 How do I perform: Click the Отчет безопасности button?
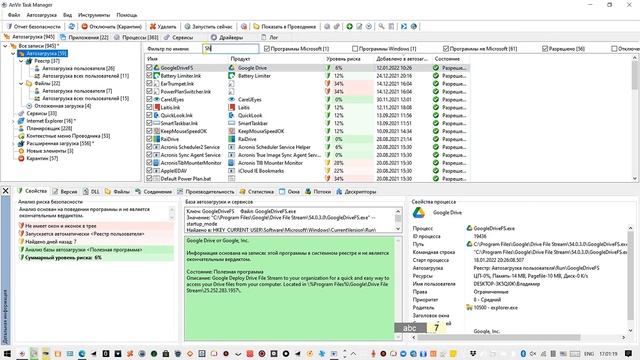[33, 27]
